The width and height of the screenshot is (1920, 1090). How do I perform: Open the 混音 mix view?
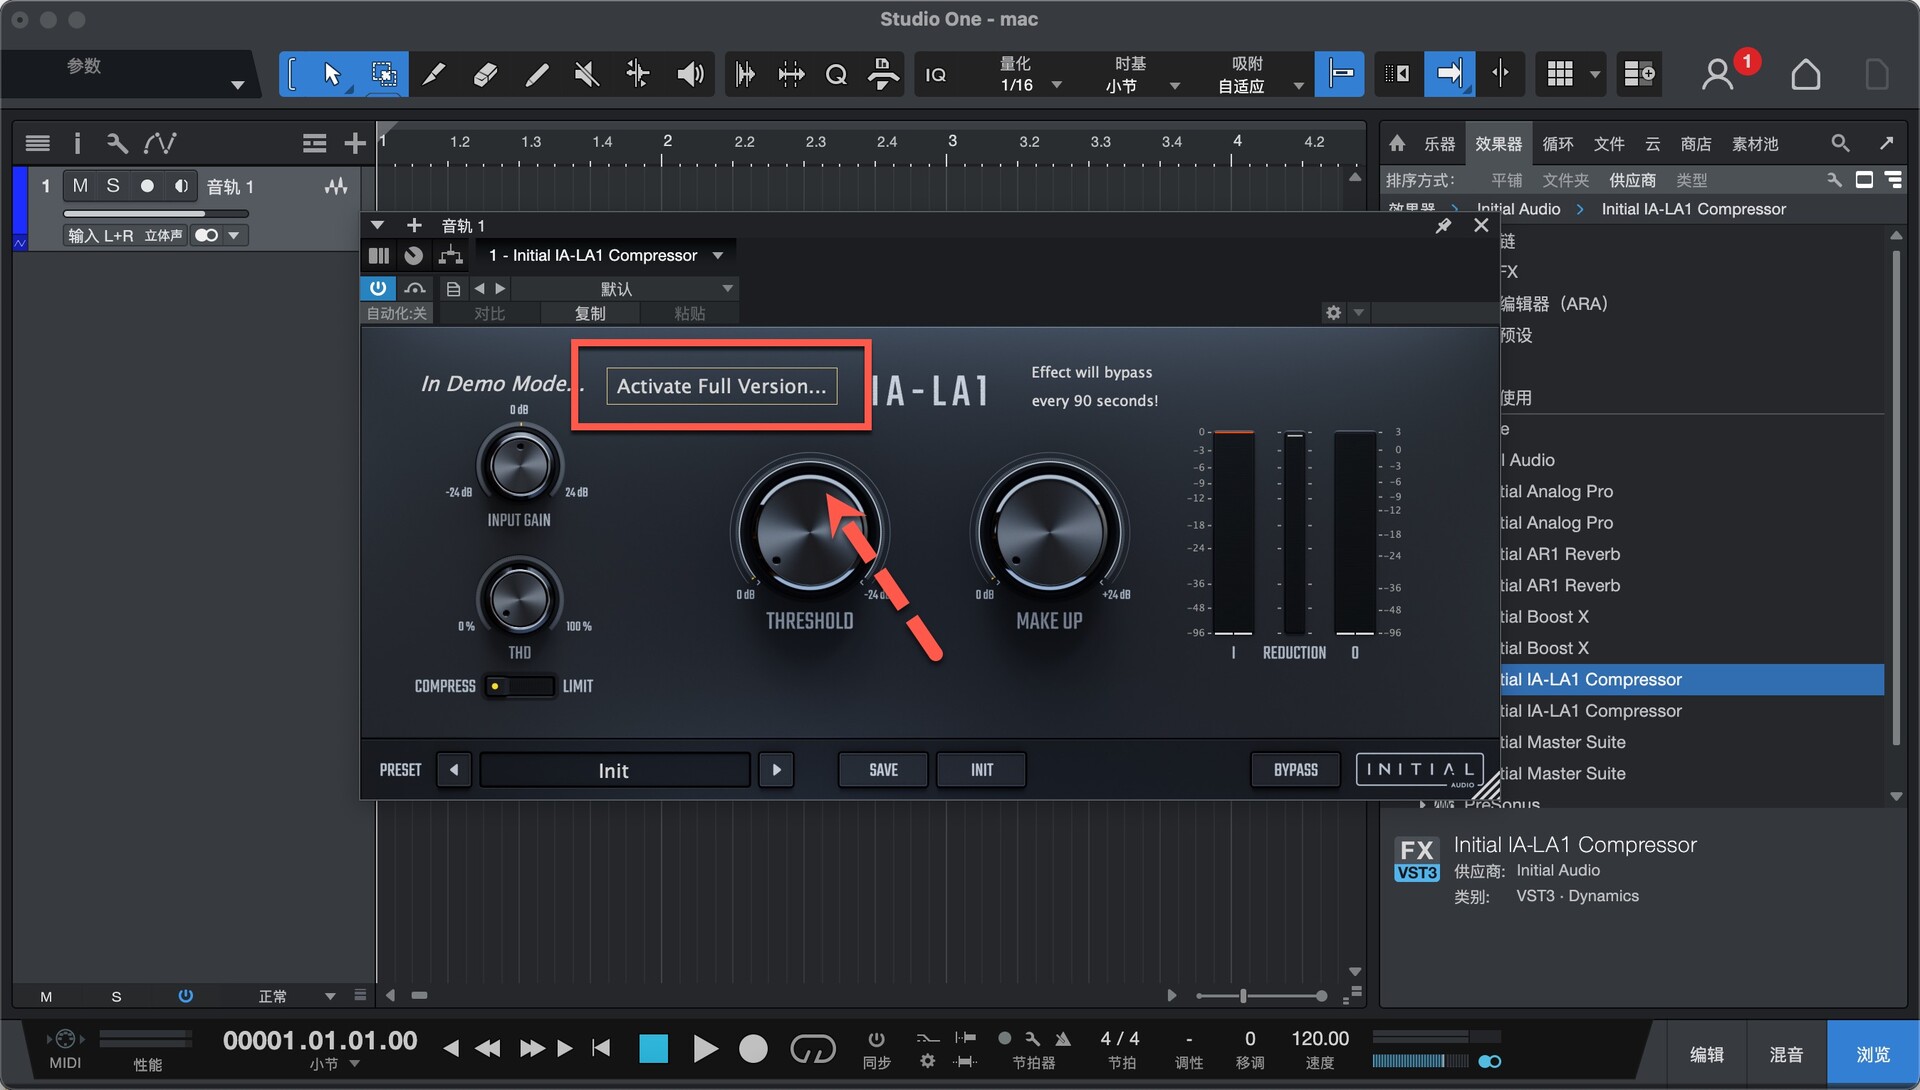(x=1786, y=1054)
